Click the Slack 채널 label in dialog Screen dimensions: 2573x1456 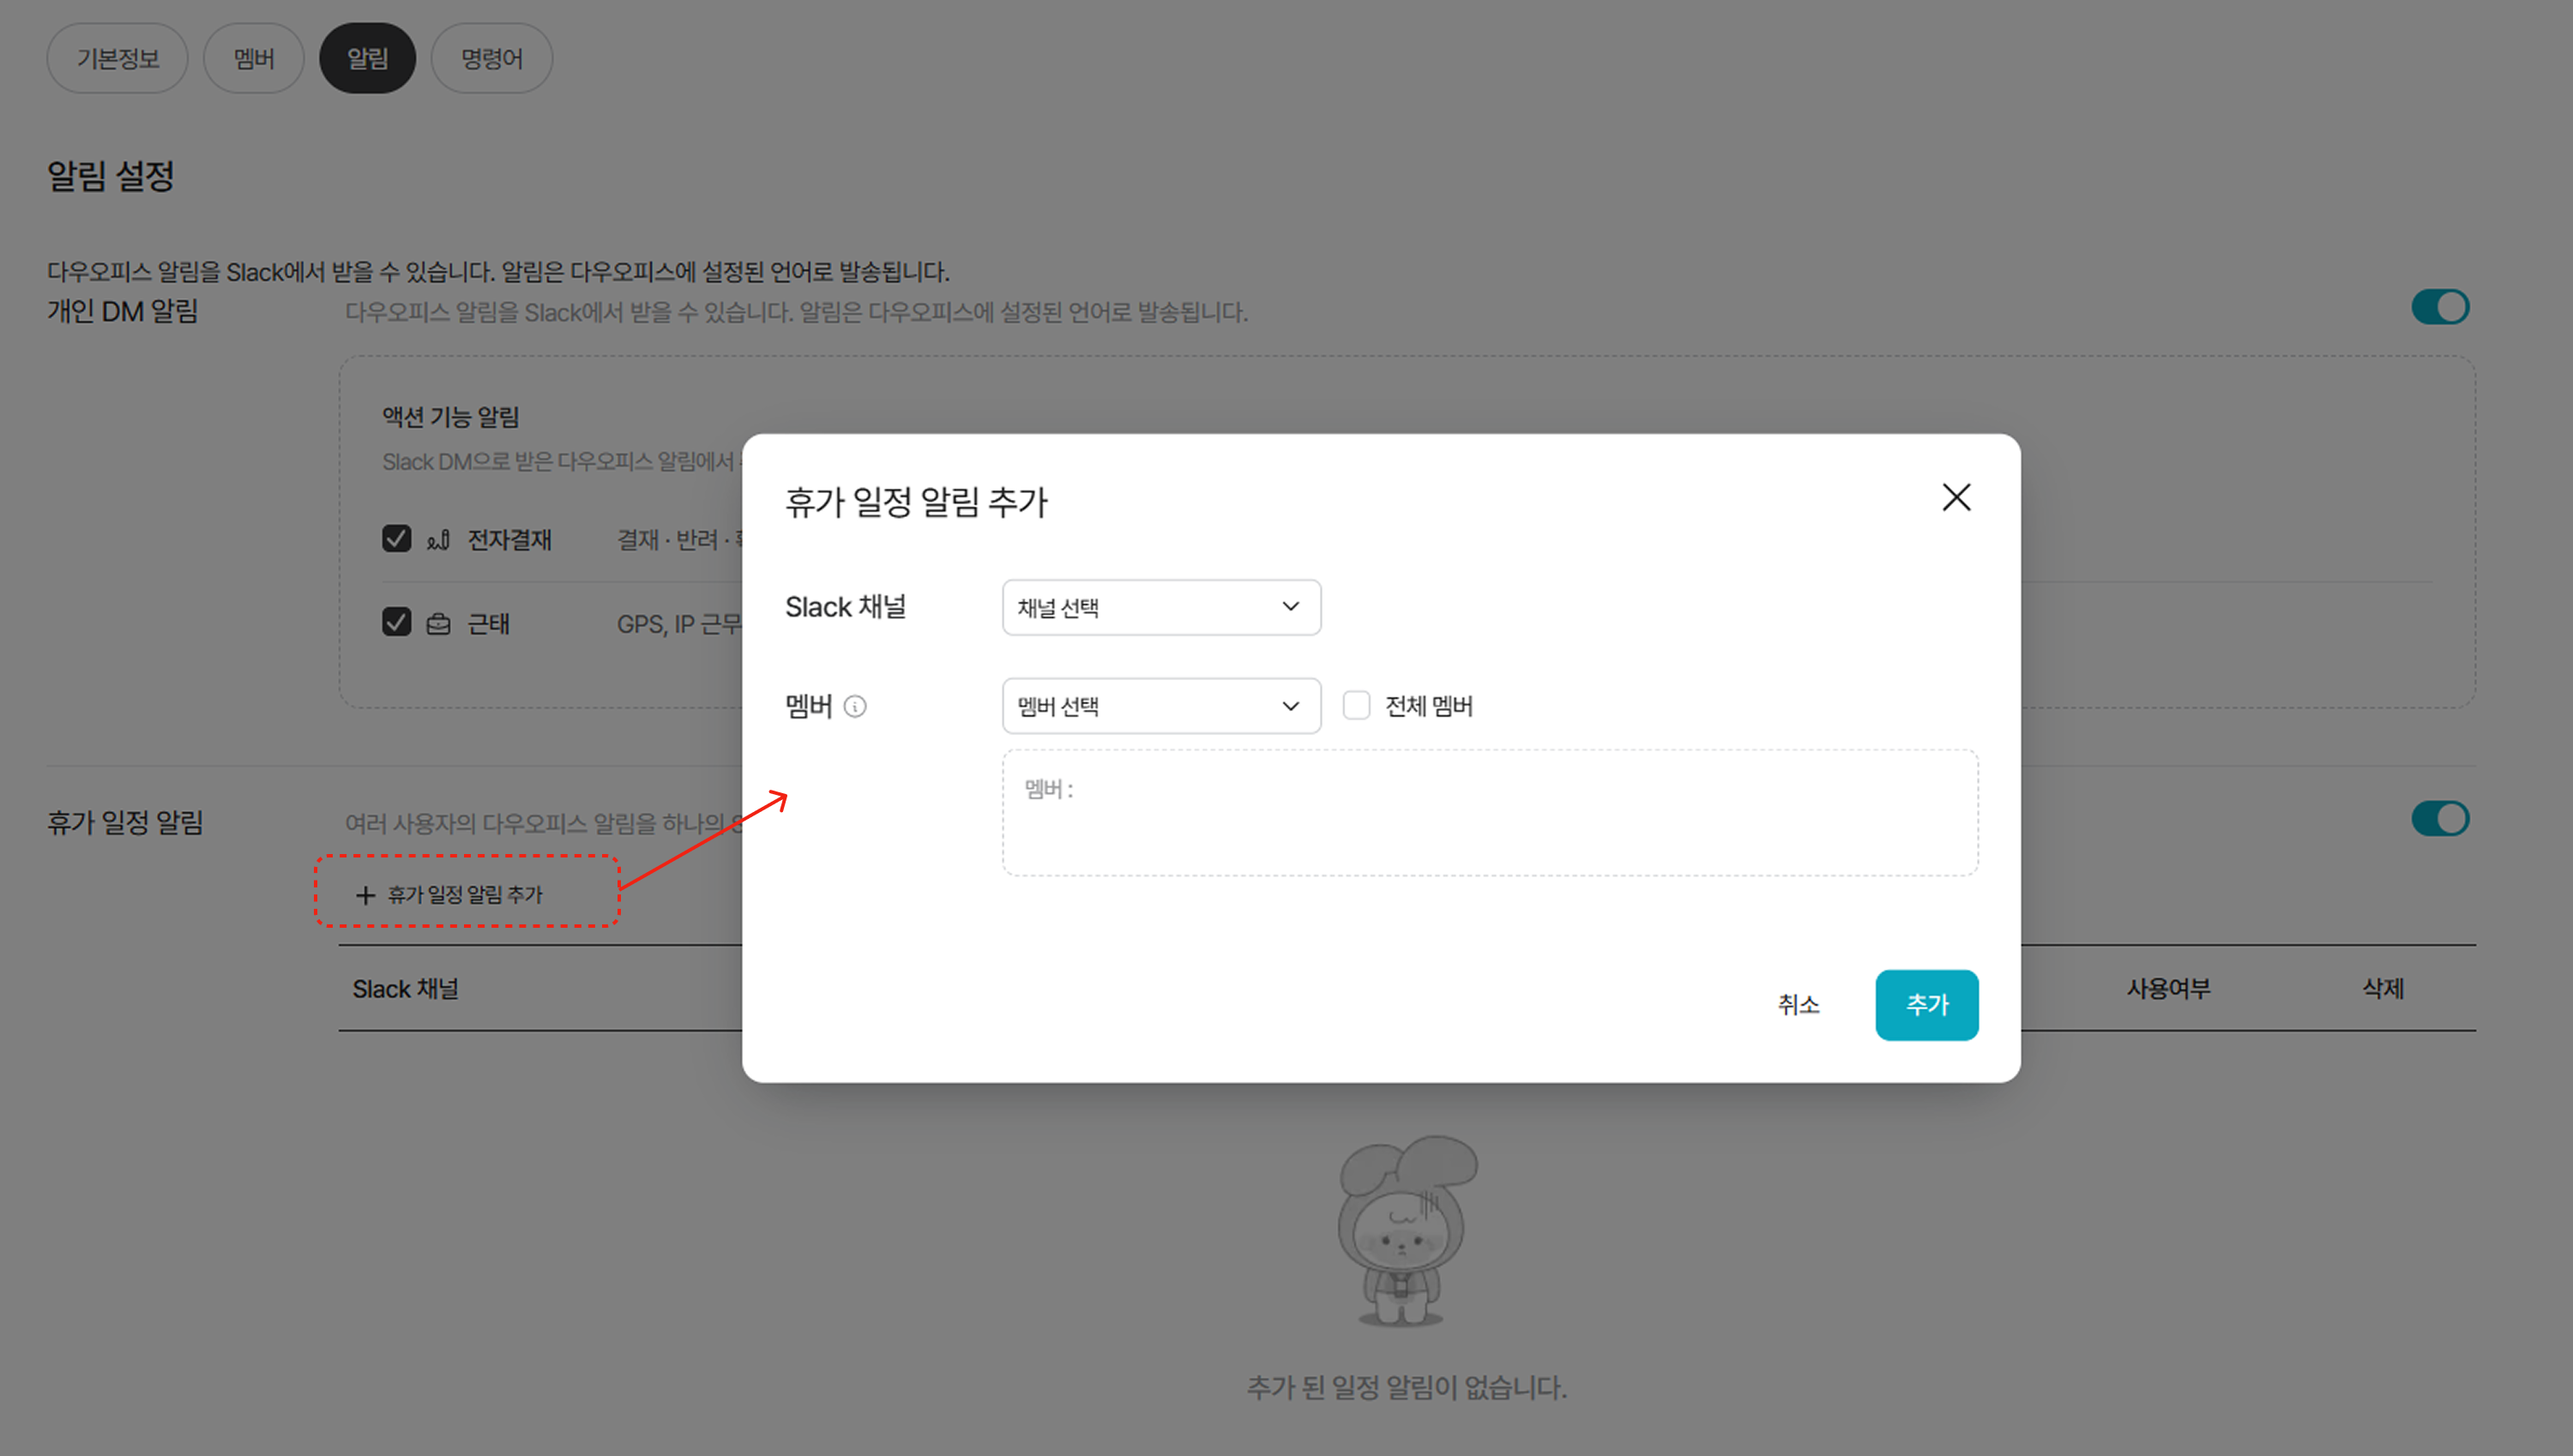coord(846,607)
